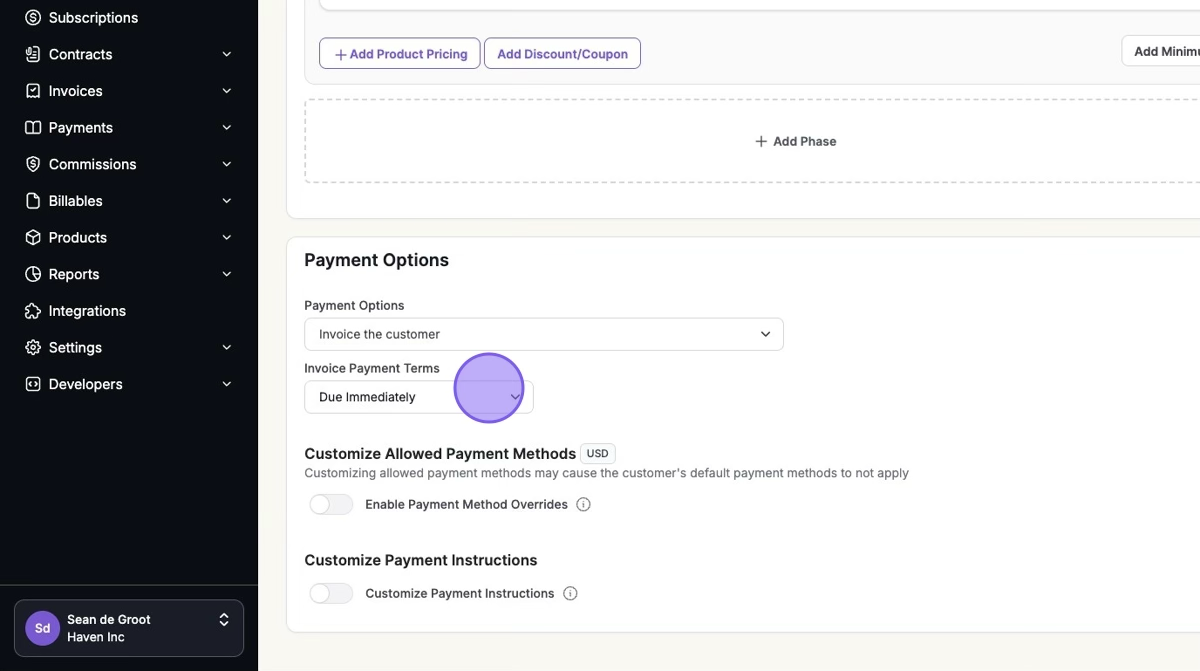The height and width of the screenshot is (671, 1200).
Task: Click the Contracts document icon
Action: tap(33, 54)
